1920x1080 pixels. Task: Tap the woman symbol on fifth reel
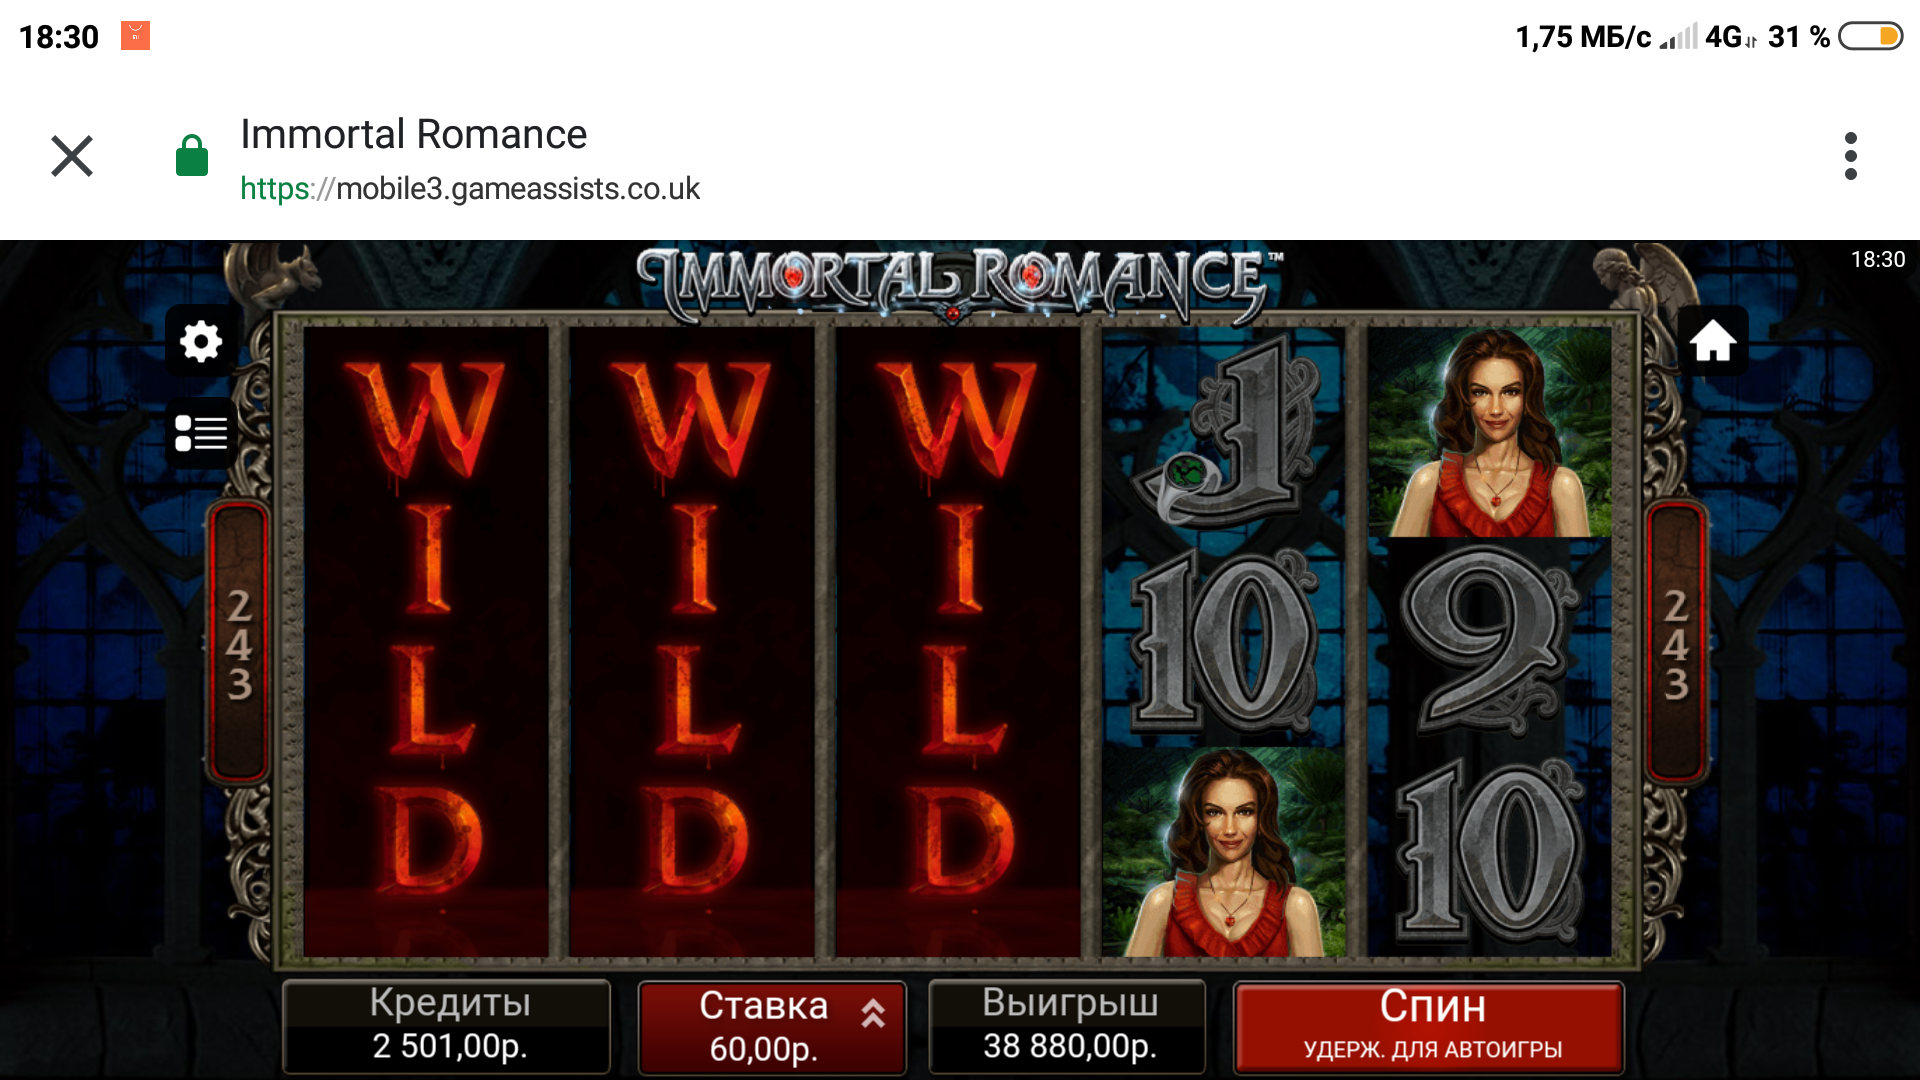point(1490,432)
